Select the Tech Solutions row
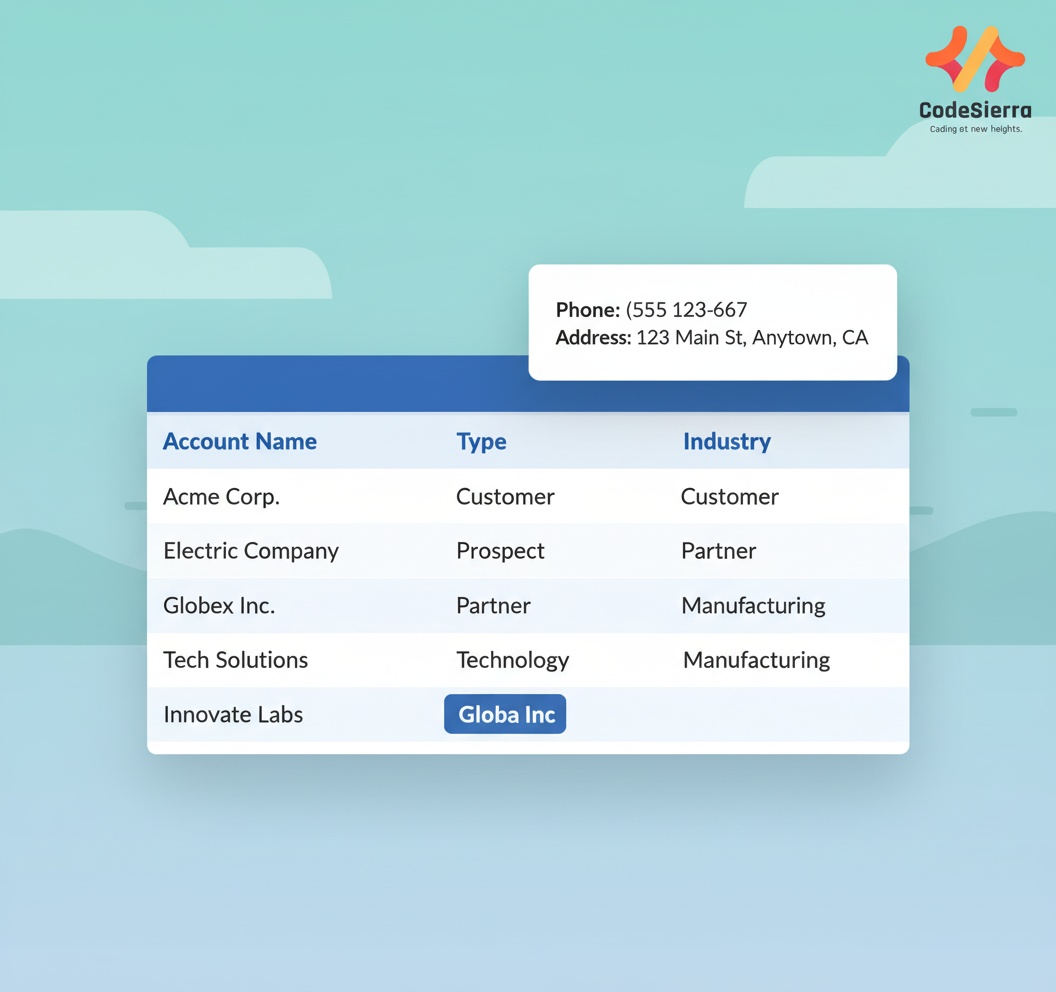Viewport: 1056px width, 992px height. click(x=235, y=660)
